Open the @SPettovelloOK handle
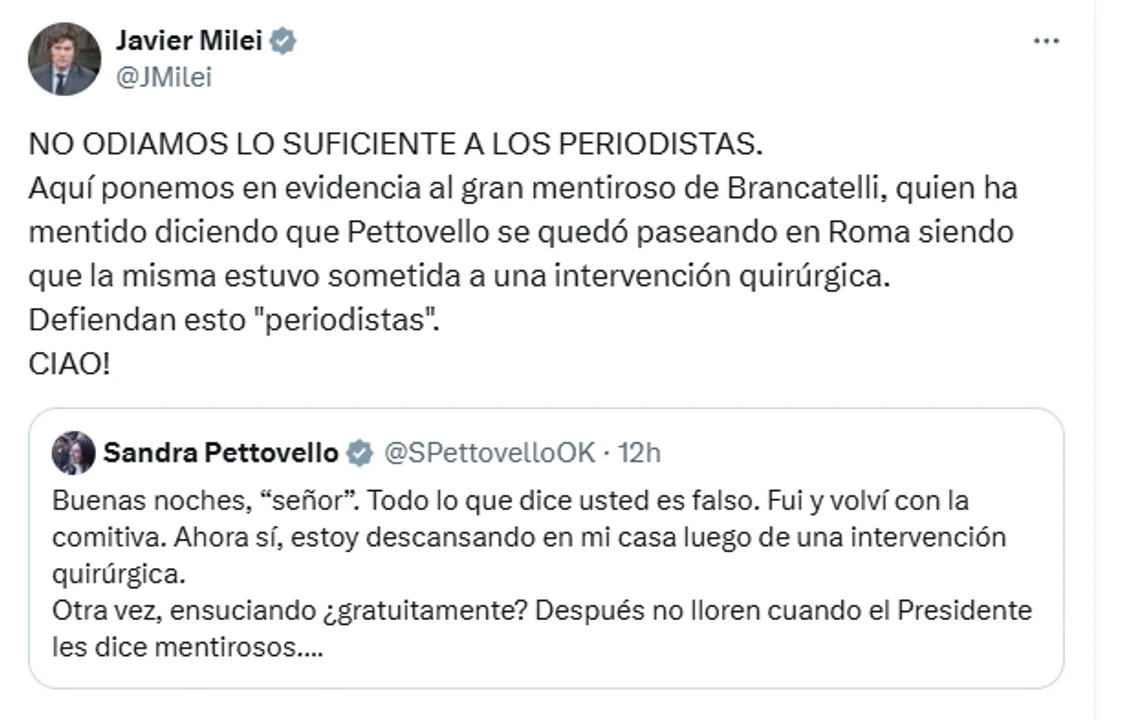Viewport: 1123px width, 720px height. click(489, 453)
